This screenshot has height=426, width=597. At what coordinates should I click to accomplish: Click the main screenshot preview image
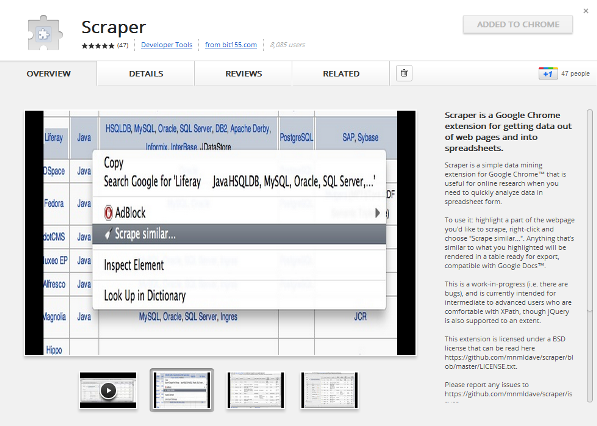[x=220, y=233]
